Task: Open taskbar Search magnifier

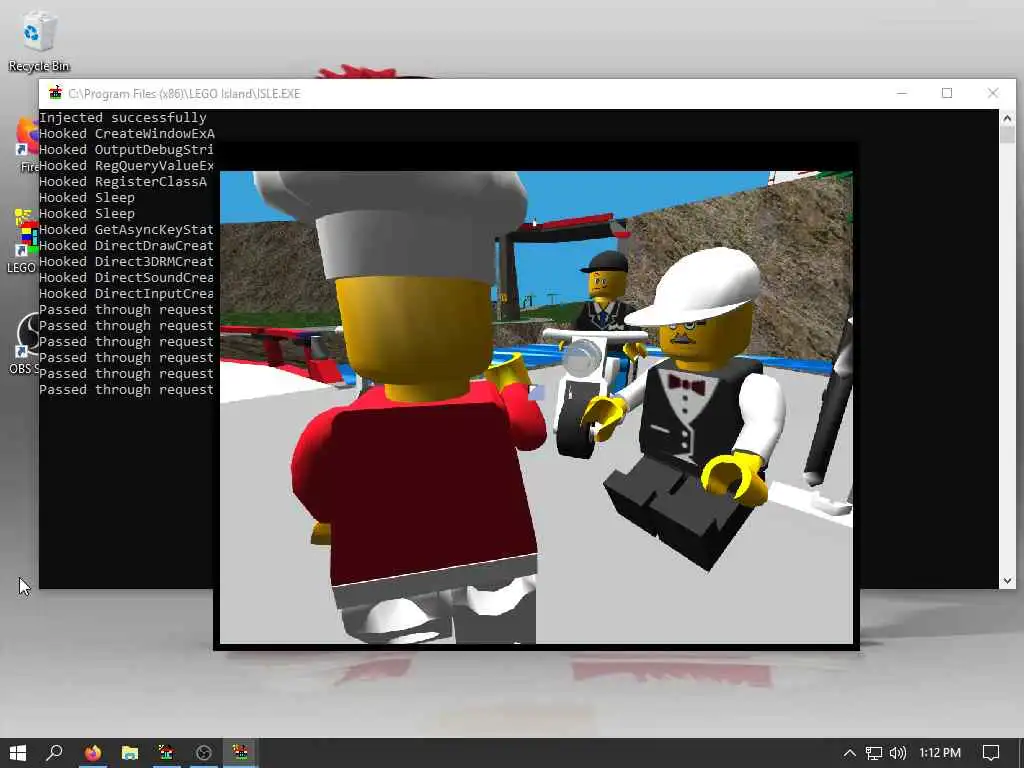Action: click(54, 753)
